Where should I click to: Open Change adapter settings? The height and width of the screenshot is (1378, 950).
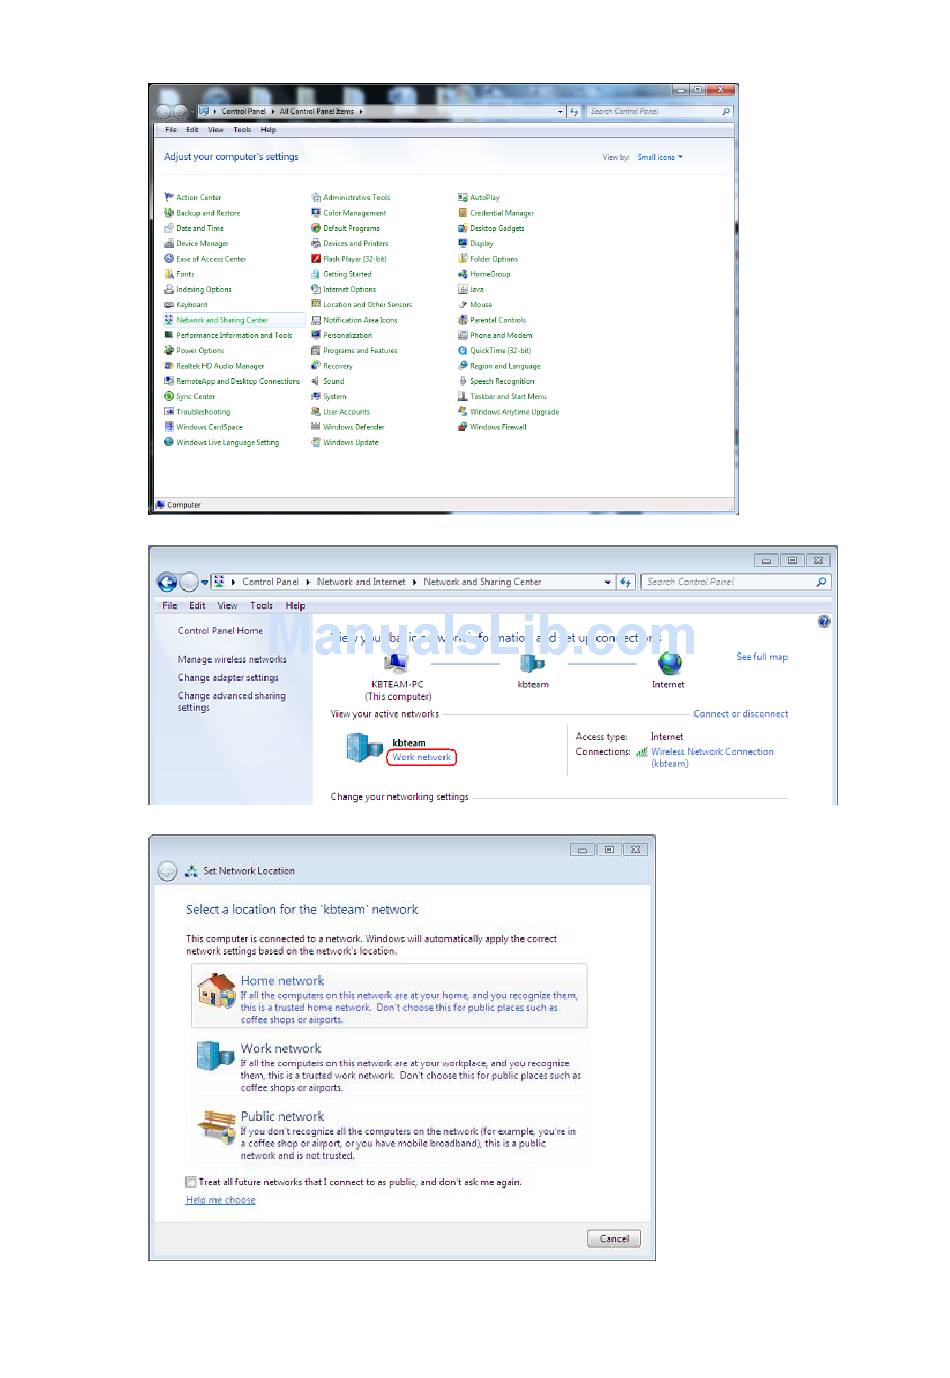pos(228,678)
